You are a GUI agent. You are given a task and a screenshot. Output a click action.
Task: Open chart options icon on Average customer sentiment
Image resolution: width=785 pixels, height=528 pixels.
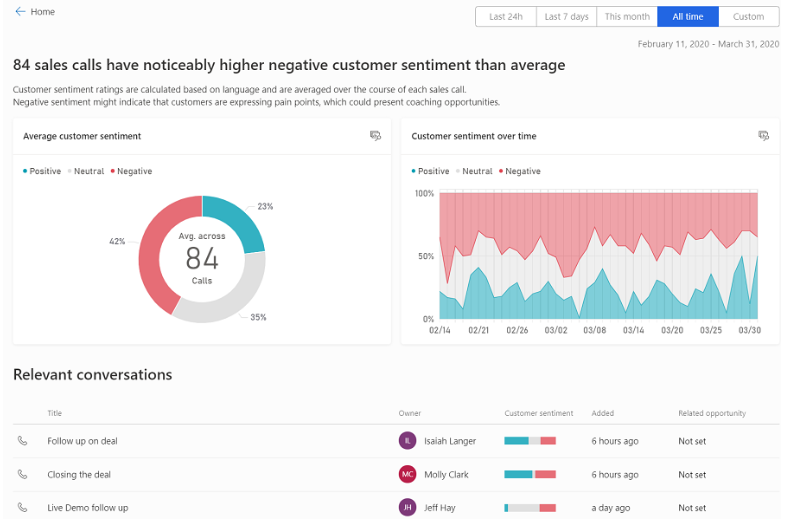click(x=375, y=136)
